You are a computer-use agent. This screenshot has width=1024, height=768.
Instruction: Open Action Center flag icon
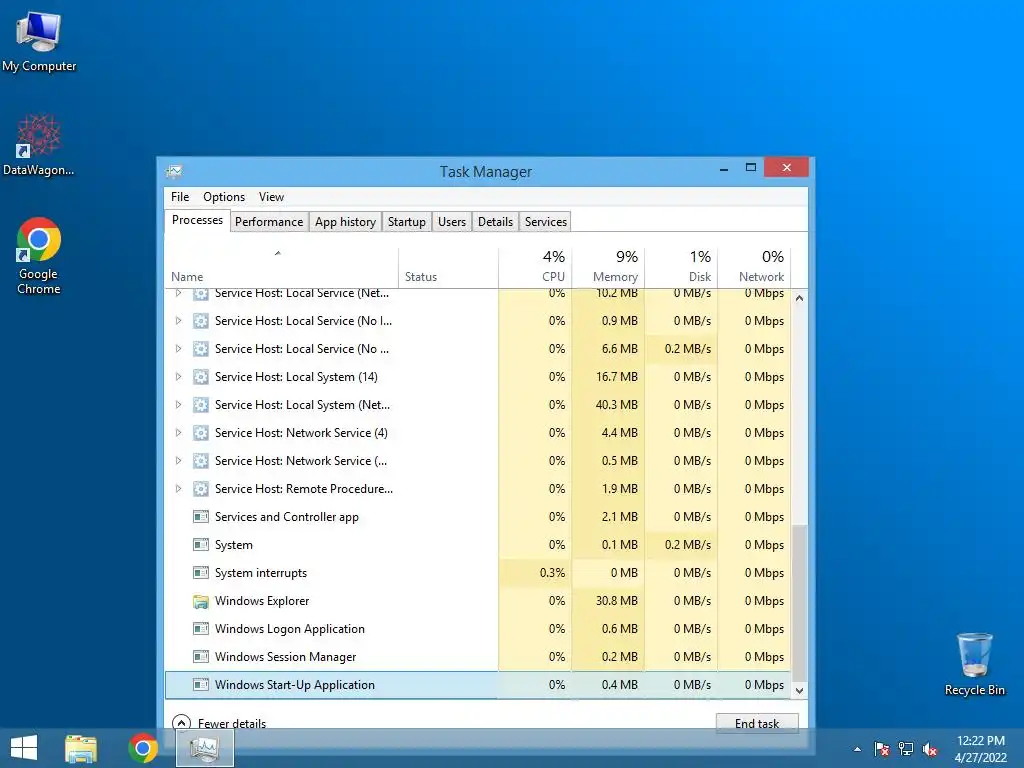pyautogui.click(x=881, y=749)
